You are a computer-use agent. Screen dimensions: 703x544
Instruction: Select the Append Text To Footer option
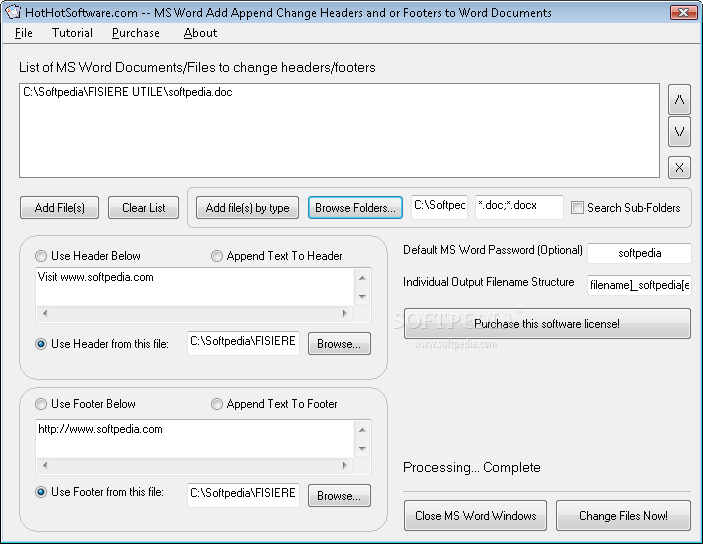click(217, 404)
